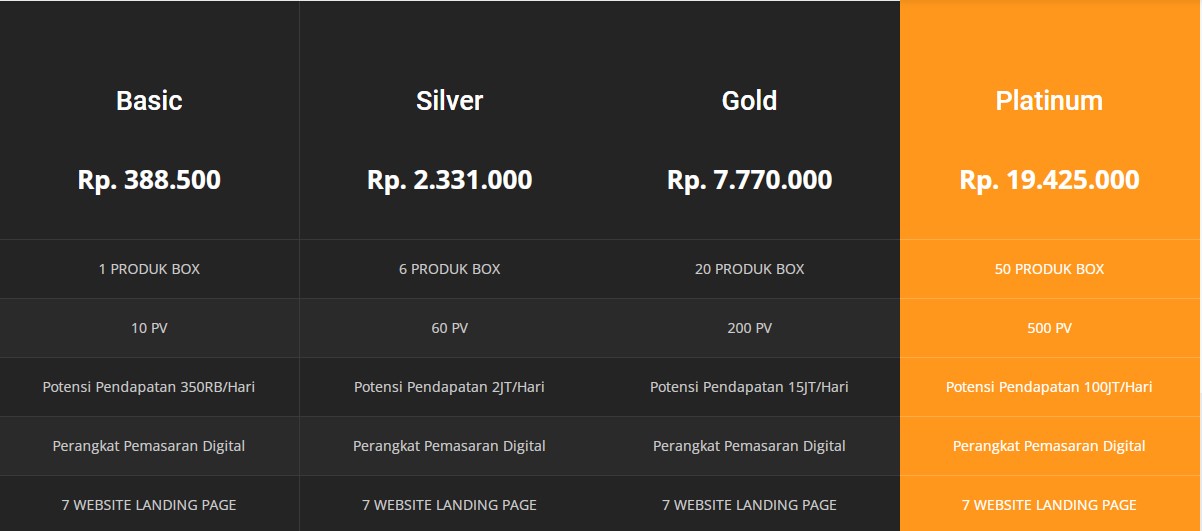Select the Basic plan heading

point(149,101)
